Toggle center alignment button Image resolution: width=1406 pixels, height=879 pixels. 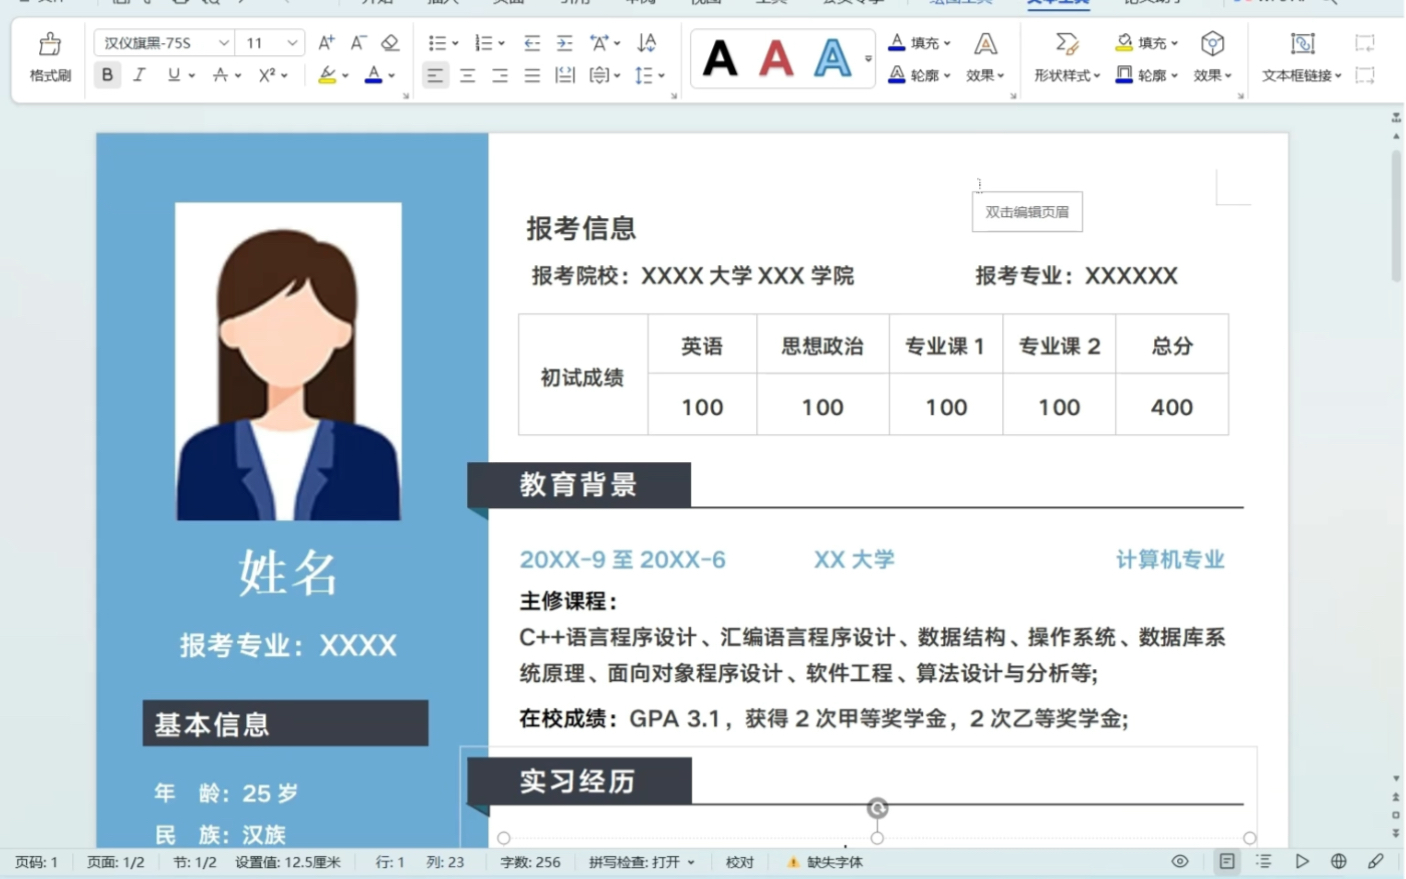467,75
